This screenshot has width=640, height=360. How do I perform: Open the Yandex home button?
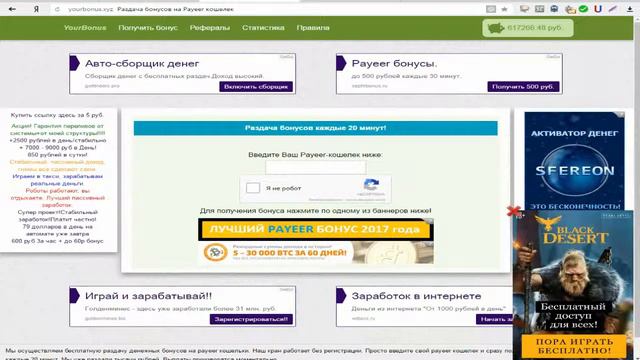point(36,9)
